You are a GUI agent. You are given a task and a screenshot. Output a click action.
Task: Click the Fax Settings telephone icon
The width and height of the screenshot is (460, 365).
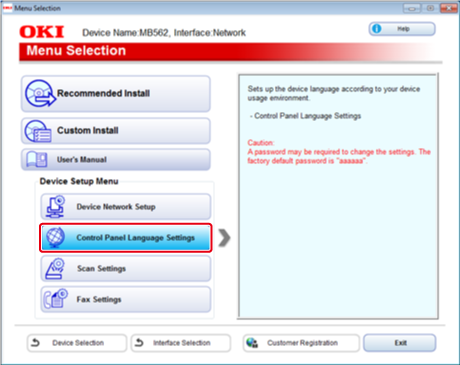(55, 299)
